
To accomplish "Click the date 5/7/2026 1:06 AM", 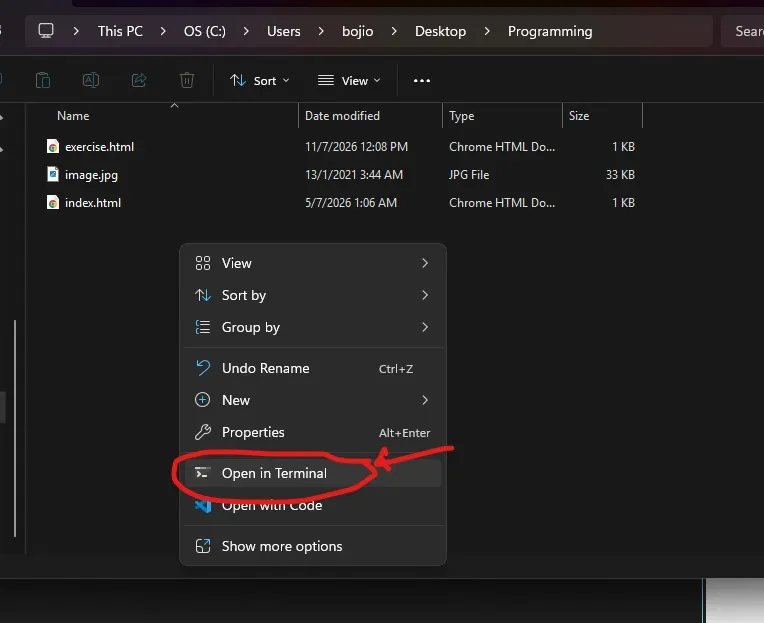I will point(351,203).
